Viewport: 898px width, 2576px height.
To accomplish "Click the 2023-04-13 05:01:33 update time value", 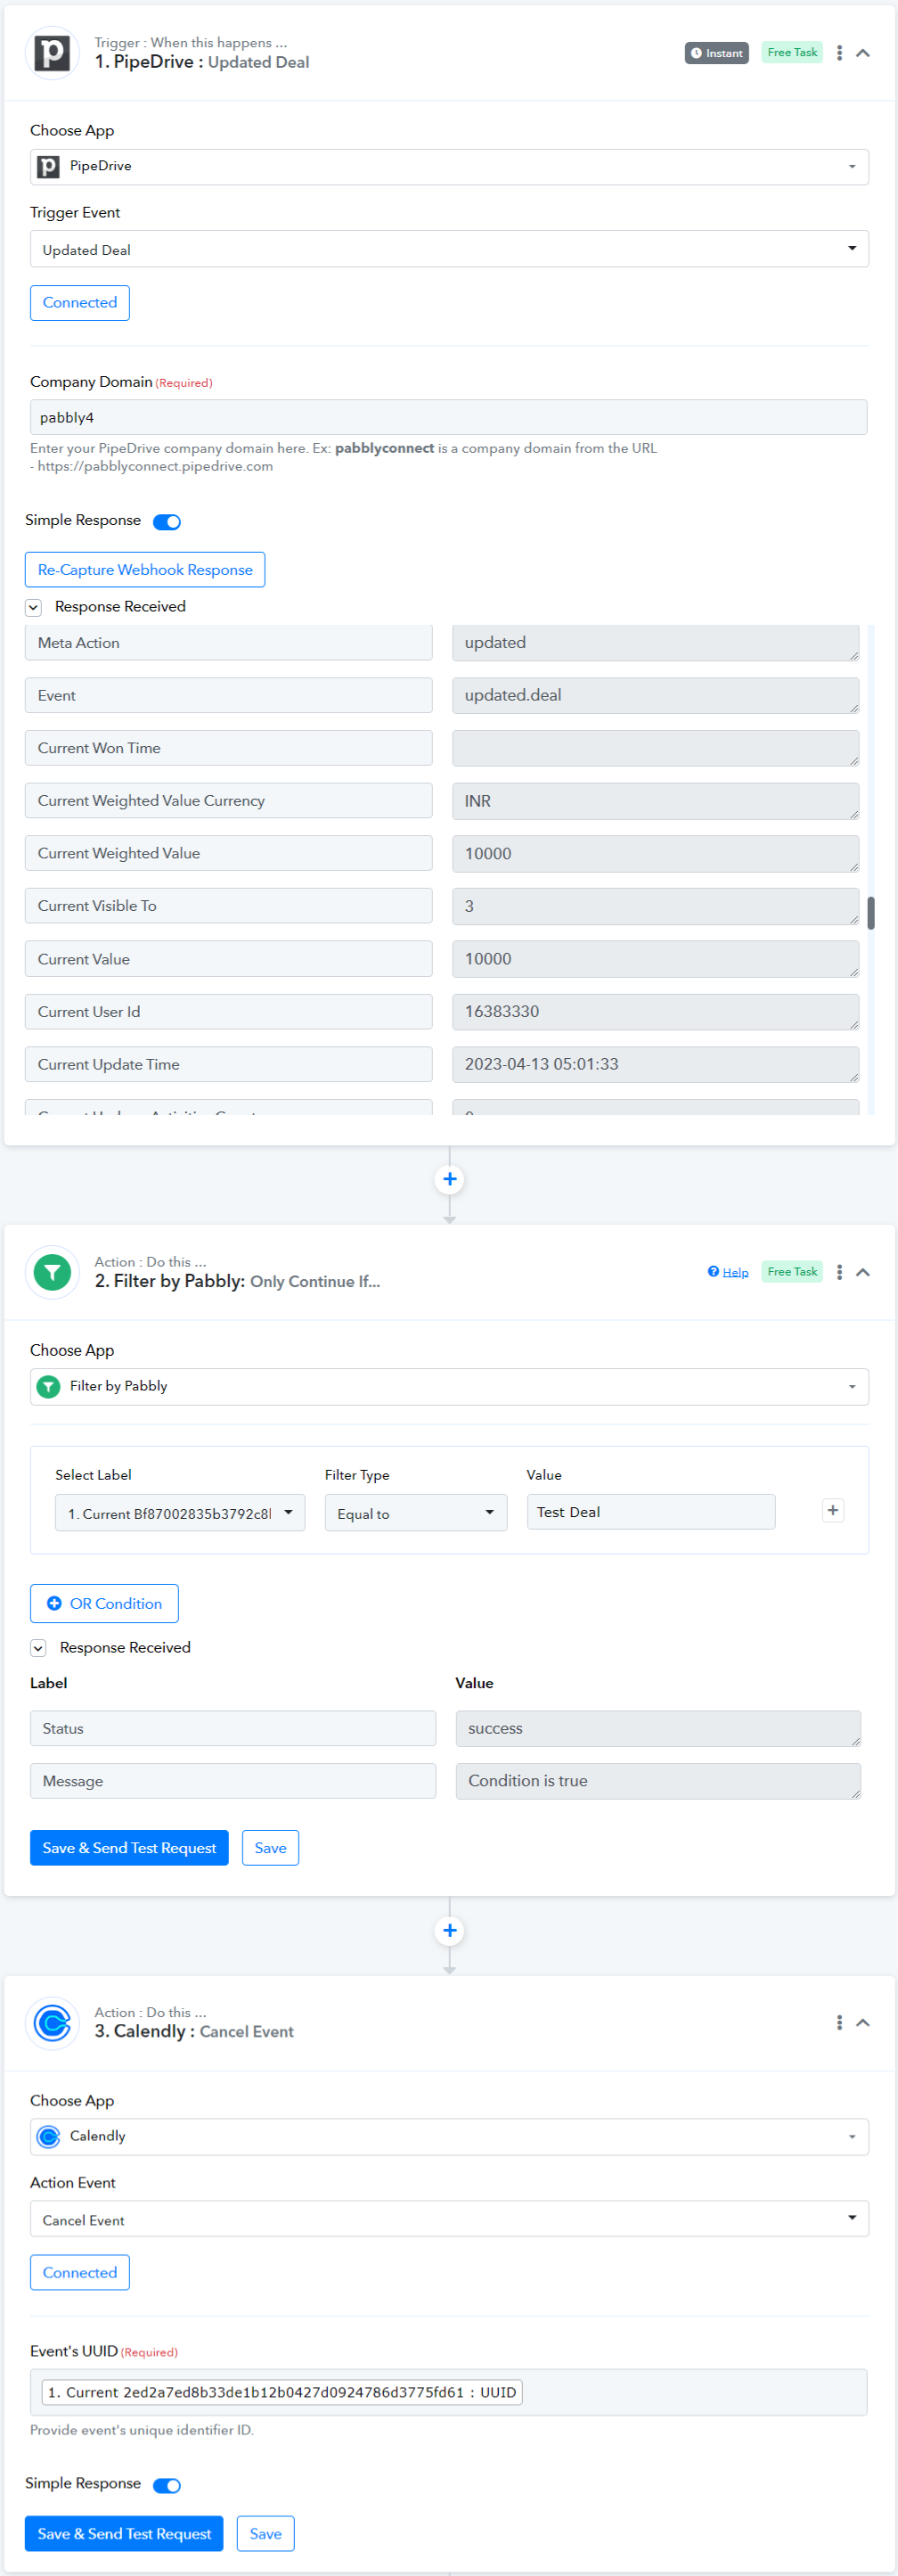I will [x=656, y=1064].
